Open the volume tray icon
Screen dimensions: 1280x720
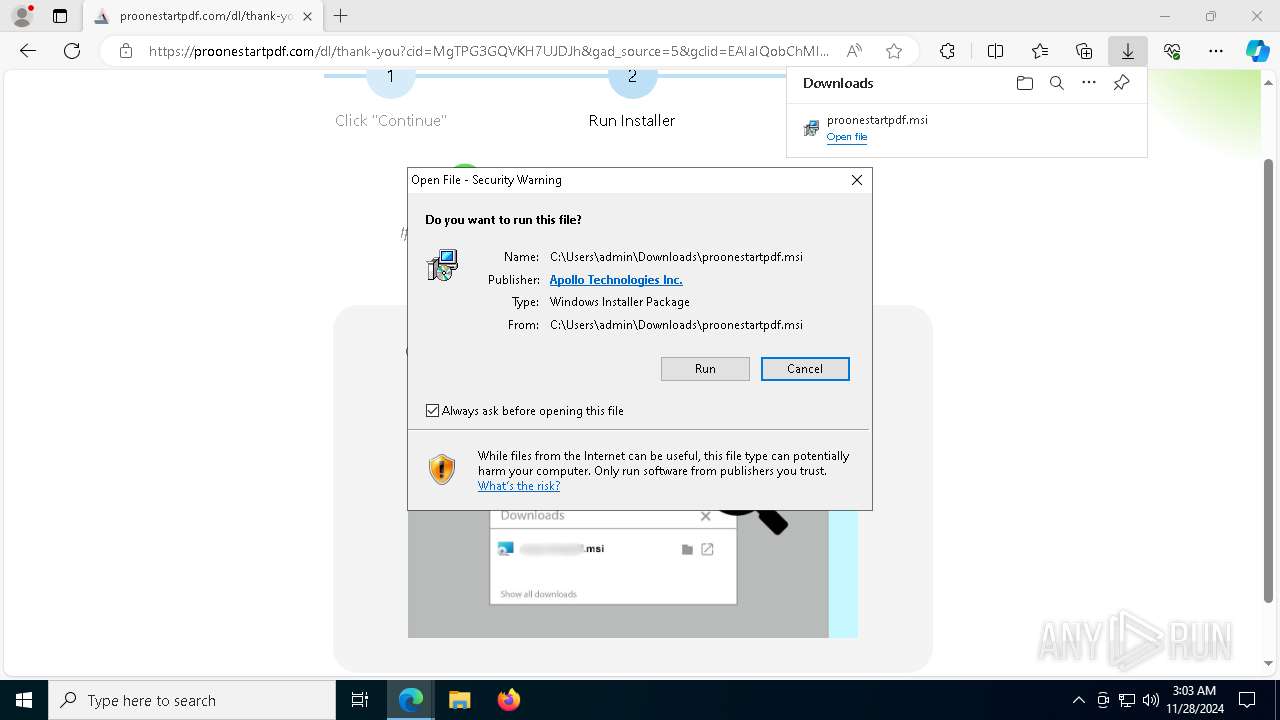click(1150, 700)
